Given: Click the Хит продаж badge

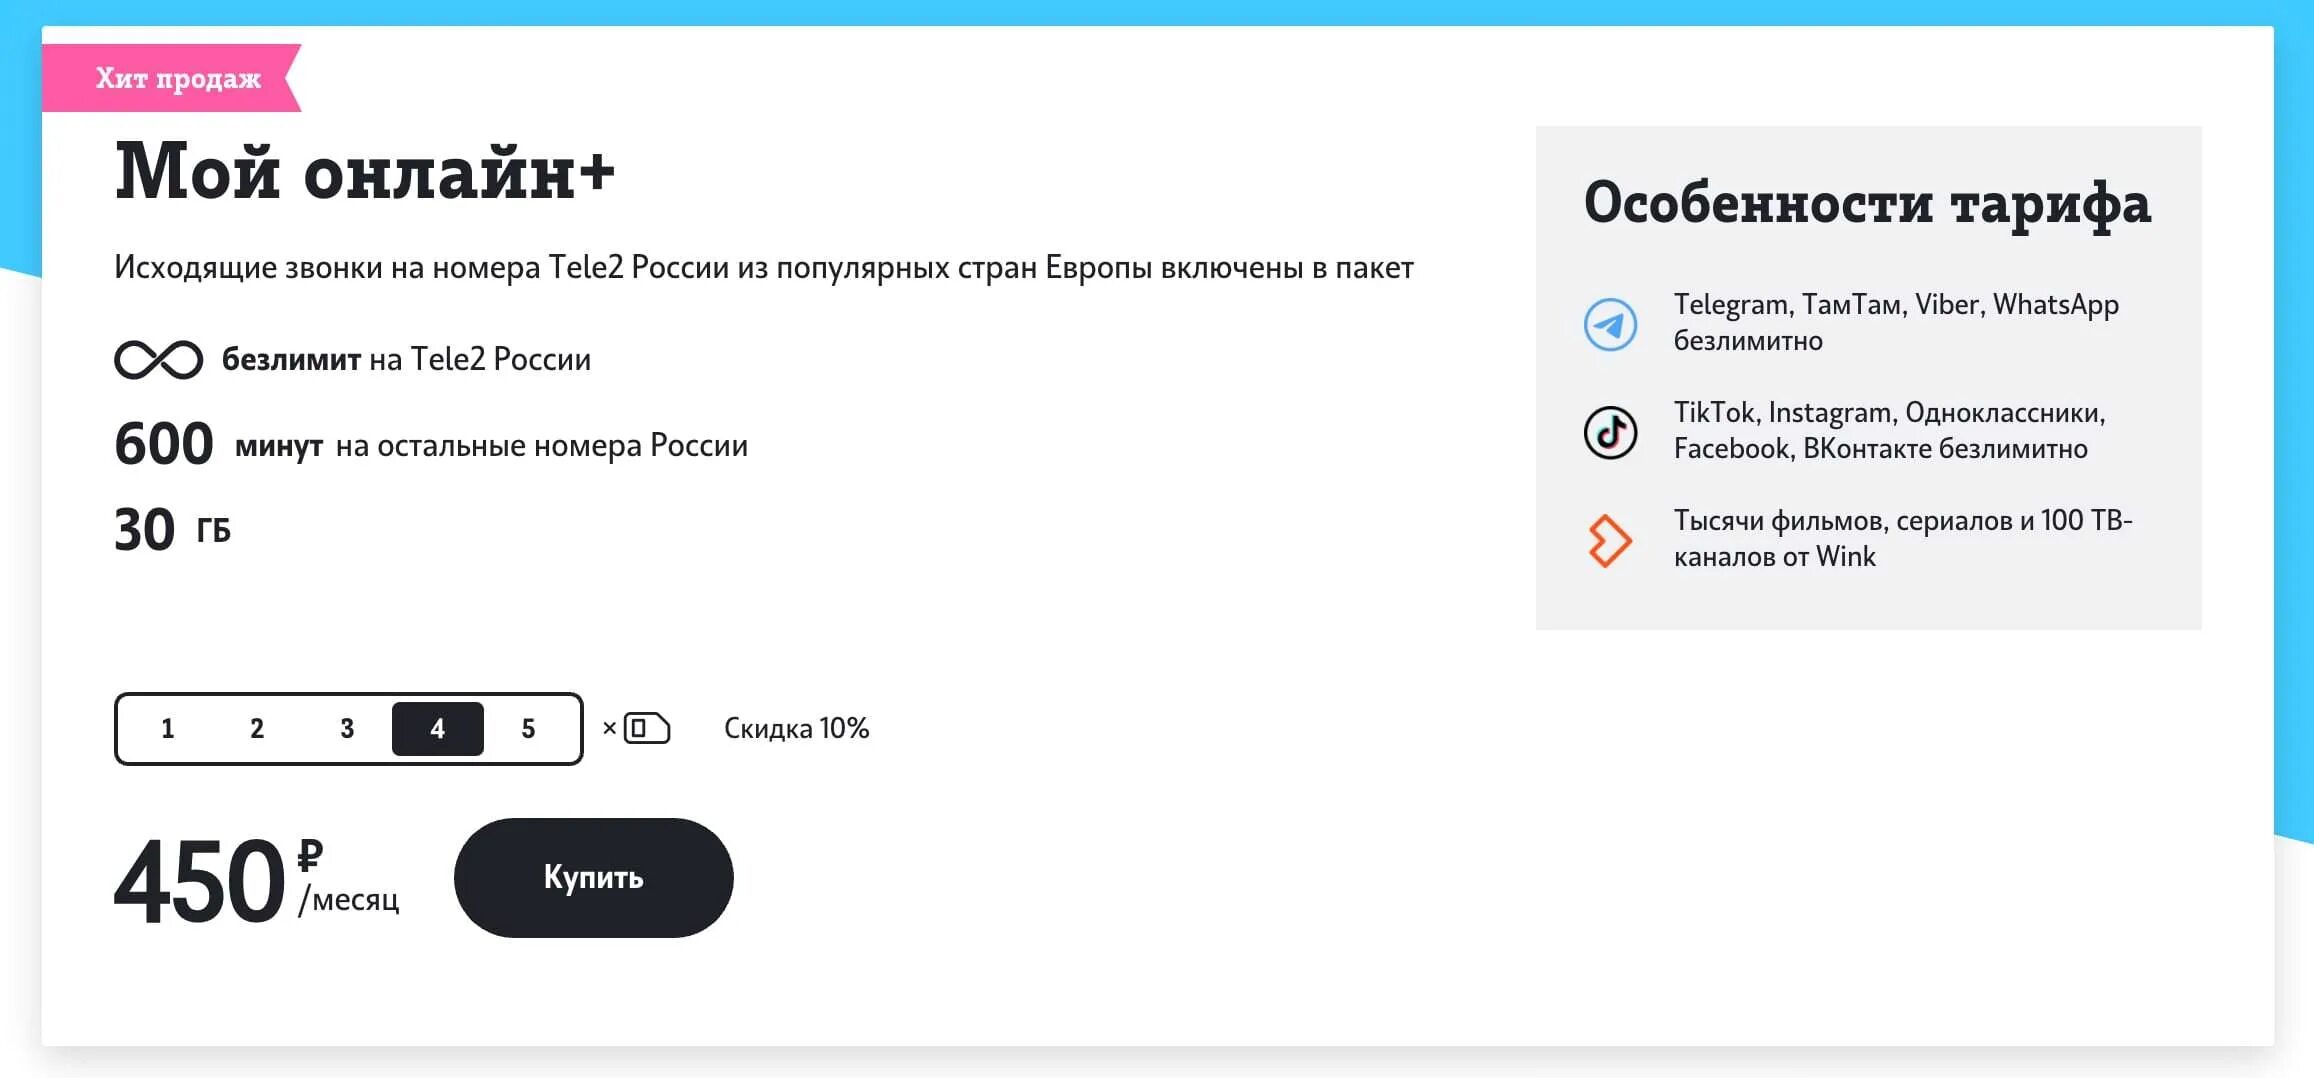Looking at the screenshot, I should click(178, 78).
